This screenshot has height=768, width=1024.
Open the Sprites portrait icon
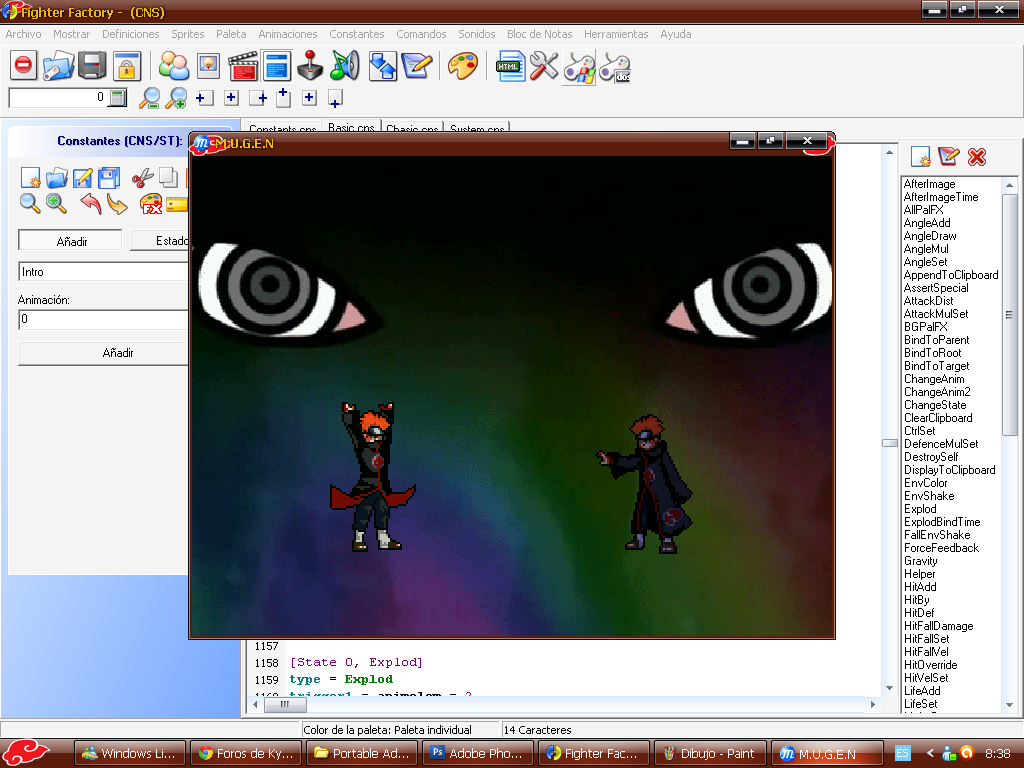point(208,66)
